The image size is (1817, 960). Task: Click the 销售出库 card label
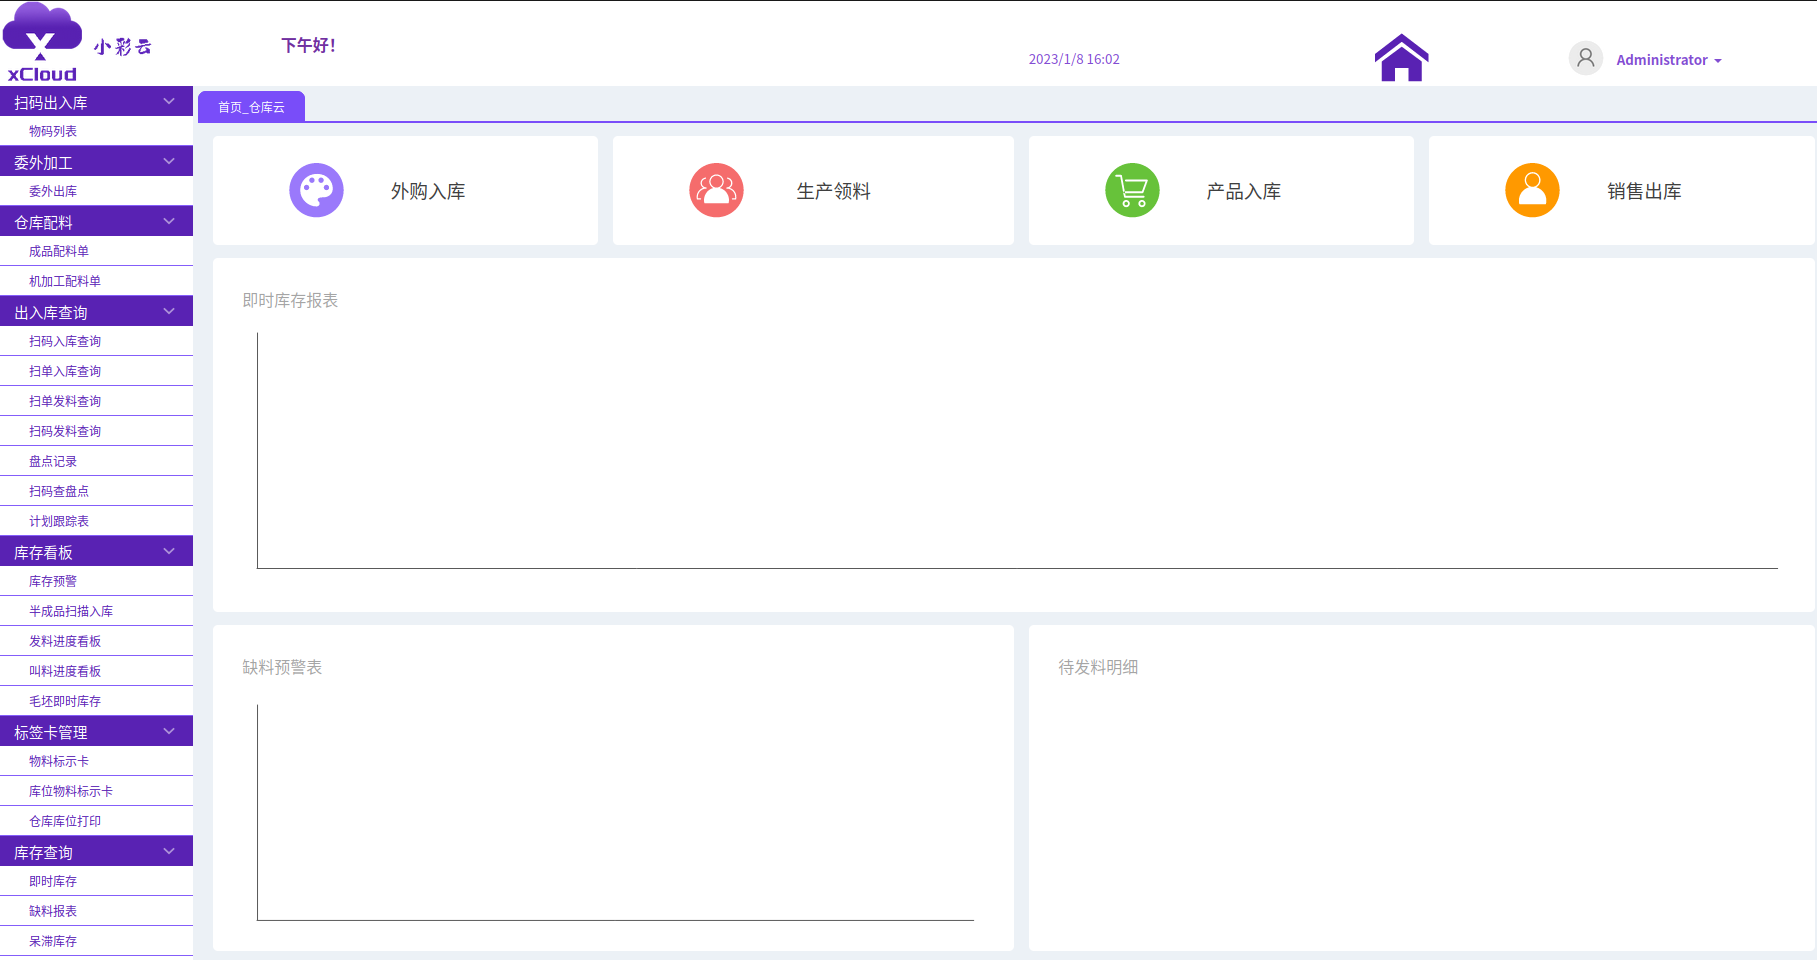1644,191
